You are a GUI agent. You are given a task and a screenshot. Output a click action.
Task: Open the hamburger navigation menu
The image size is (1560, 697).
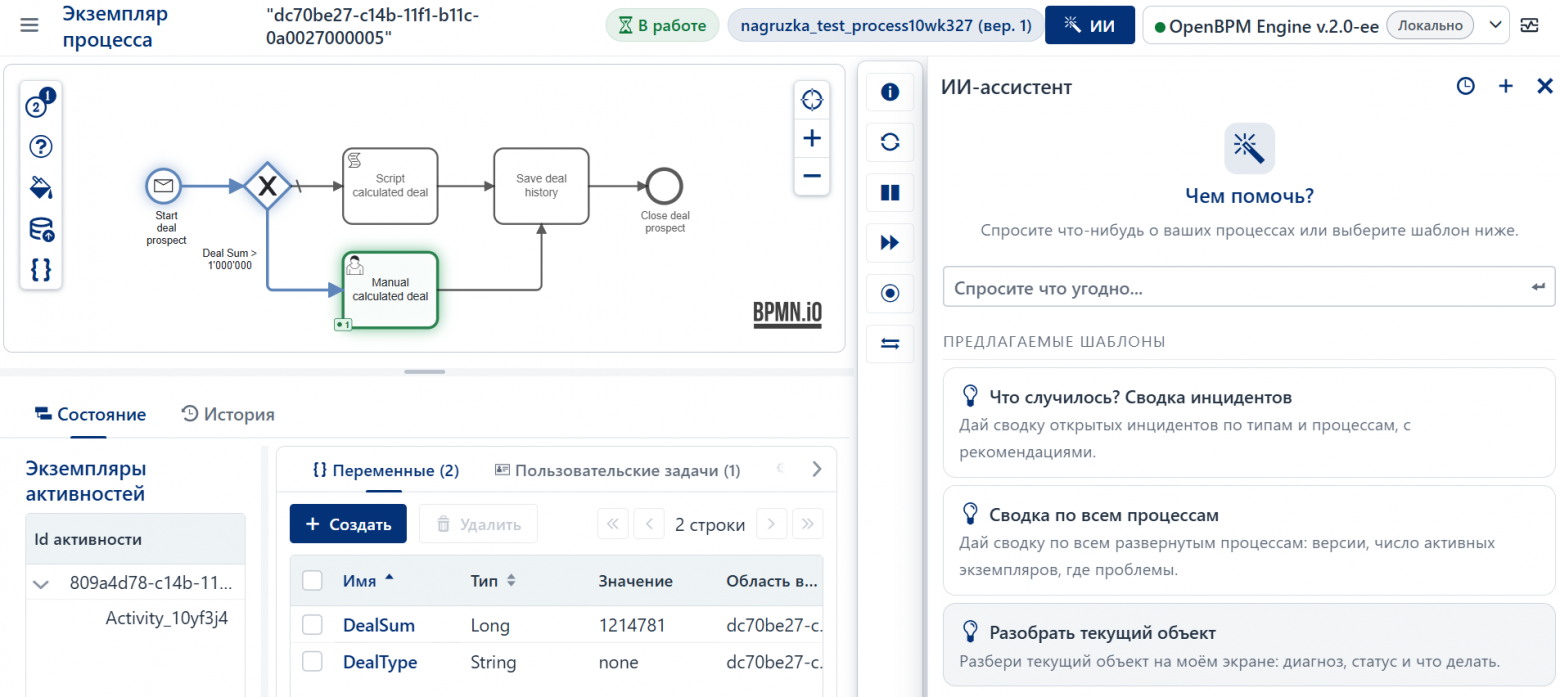[30, 25]
